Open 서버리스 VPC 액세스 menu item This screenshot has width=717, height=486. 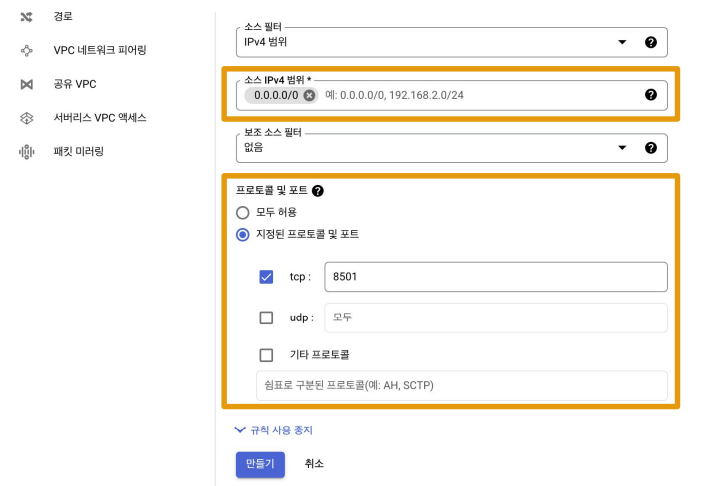click(x=100, y=118)
